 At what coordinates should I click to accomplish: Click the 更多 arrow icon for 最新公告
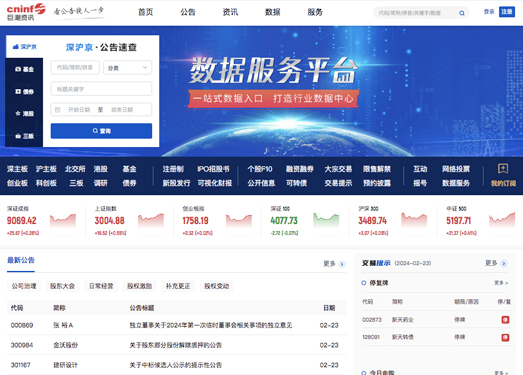[x=342, y=264]
